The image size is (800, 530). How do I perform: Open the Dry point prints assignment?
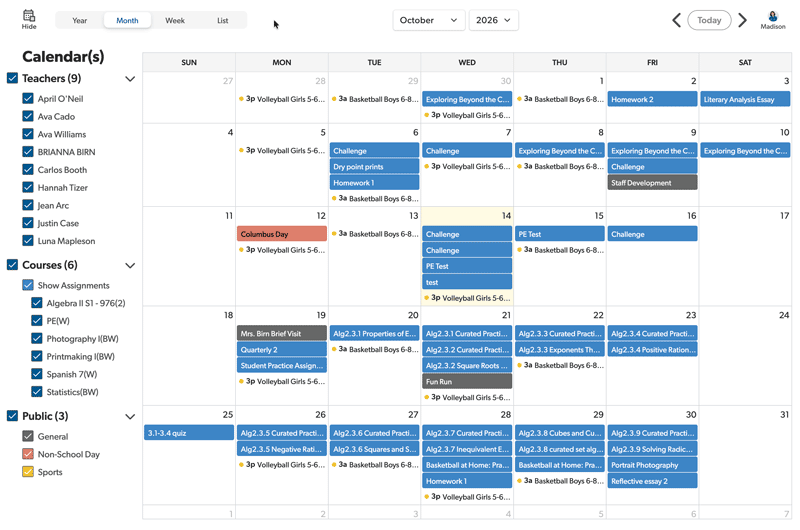(374, 167)
